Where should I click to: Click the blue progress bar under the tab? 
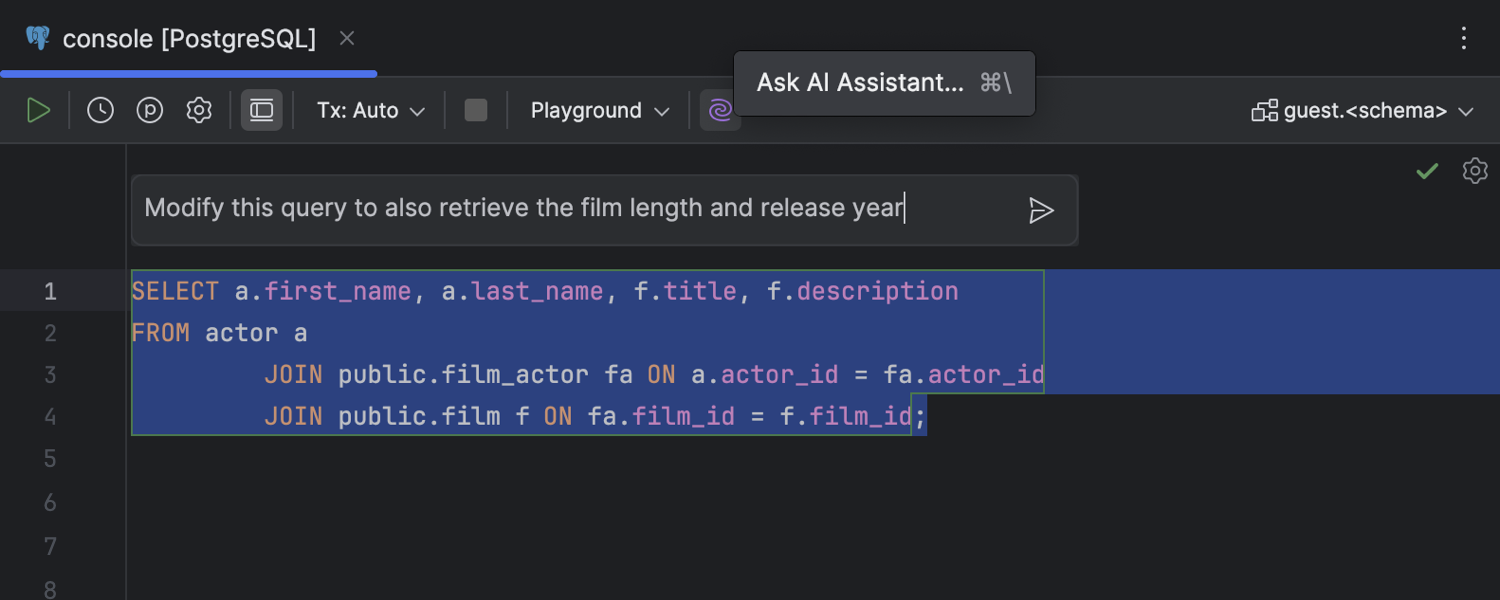click(x=188, y=72)
